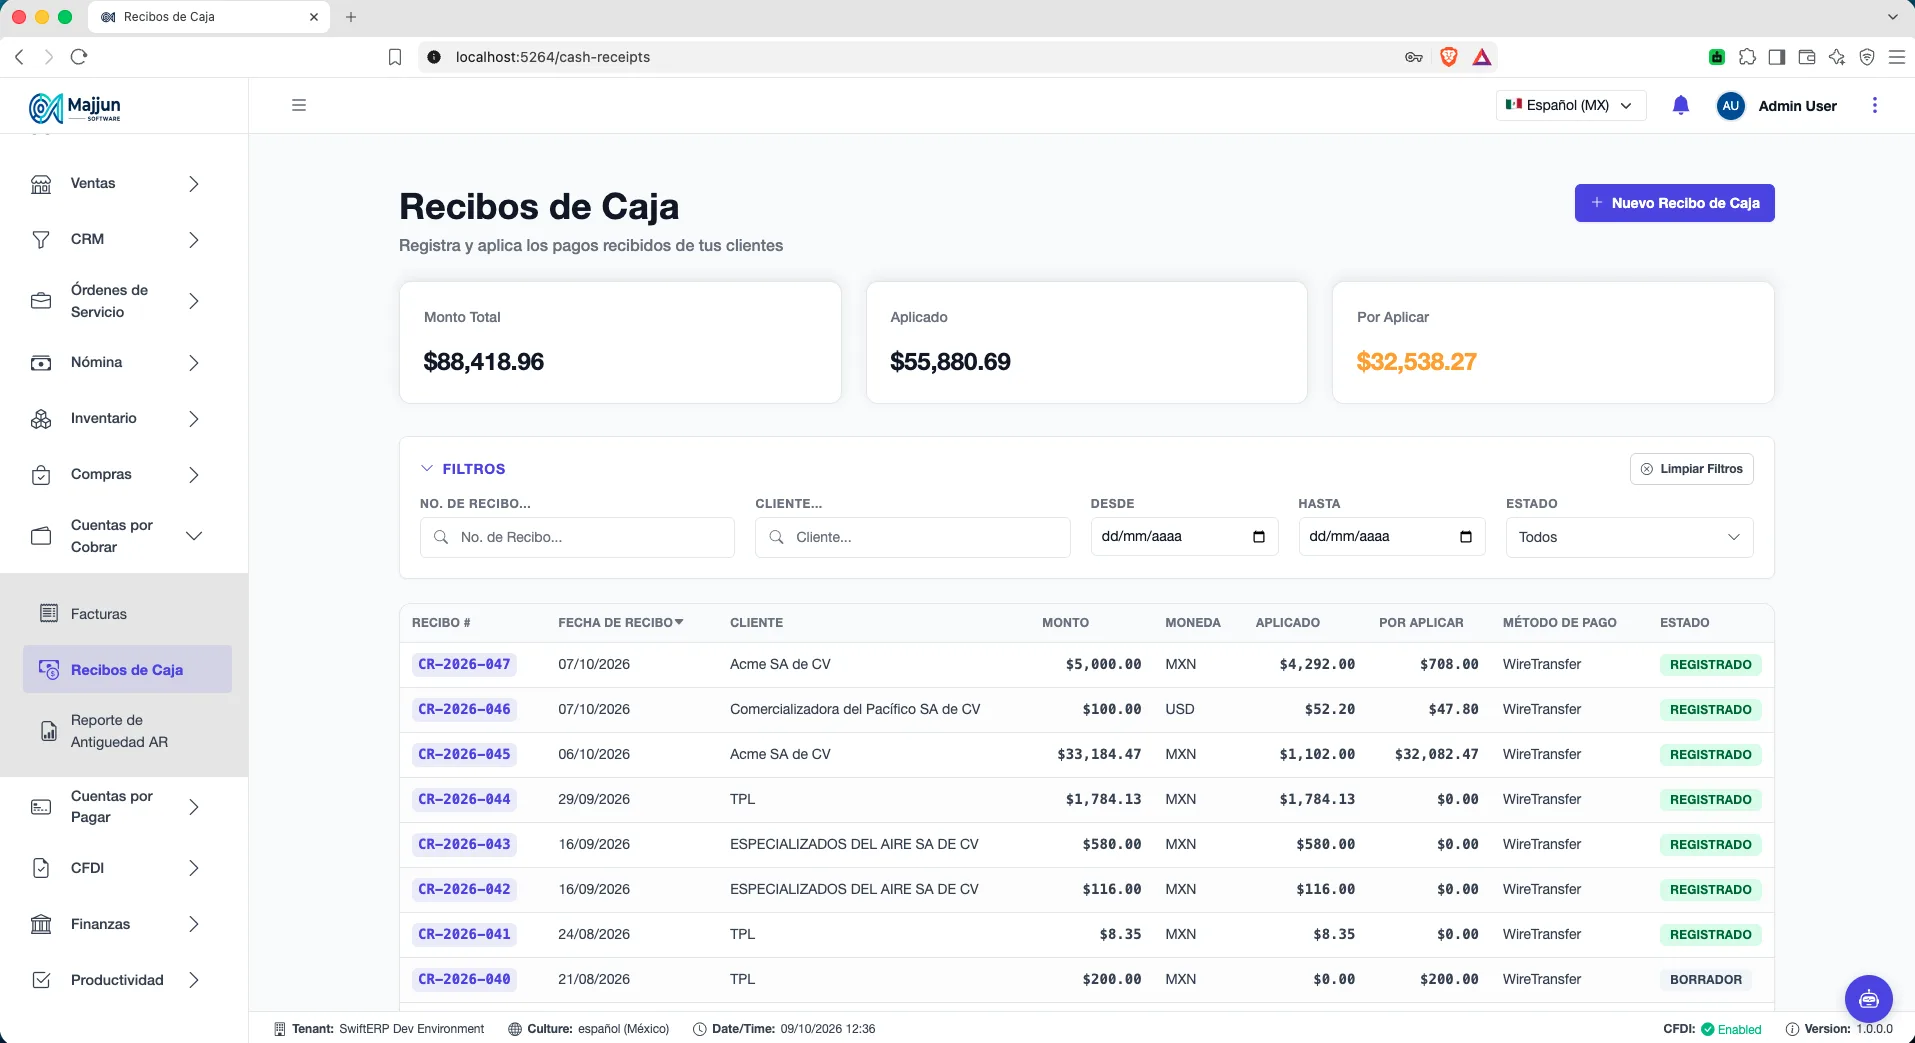Click the browser bookmark icon
The image size is (1915, 1043).
coord(395,57)
